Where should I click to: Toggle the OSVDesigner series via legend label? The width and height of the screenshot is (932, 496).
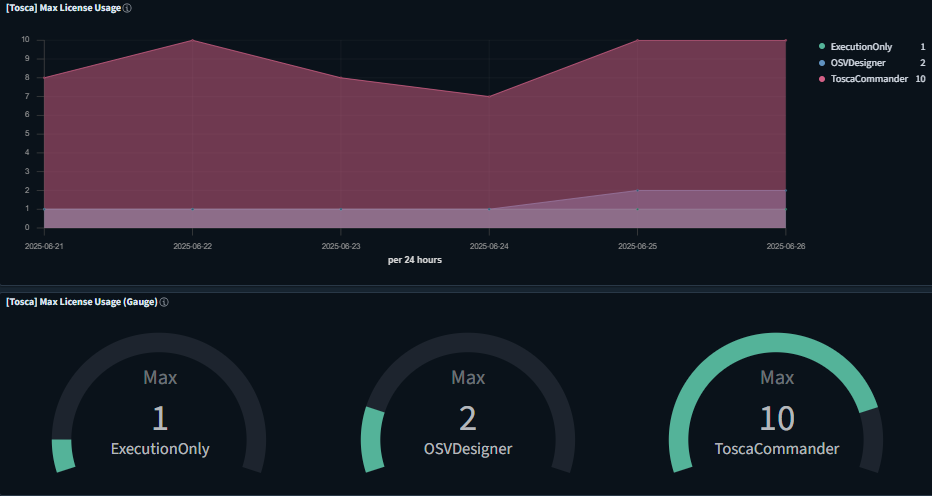[858, 63]
